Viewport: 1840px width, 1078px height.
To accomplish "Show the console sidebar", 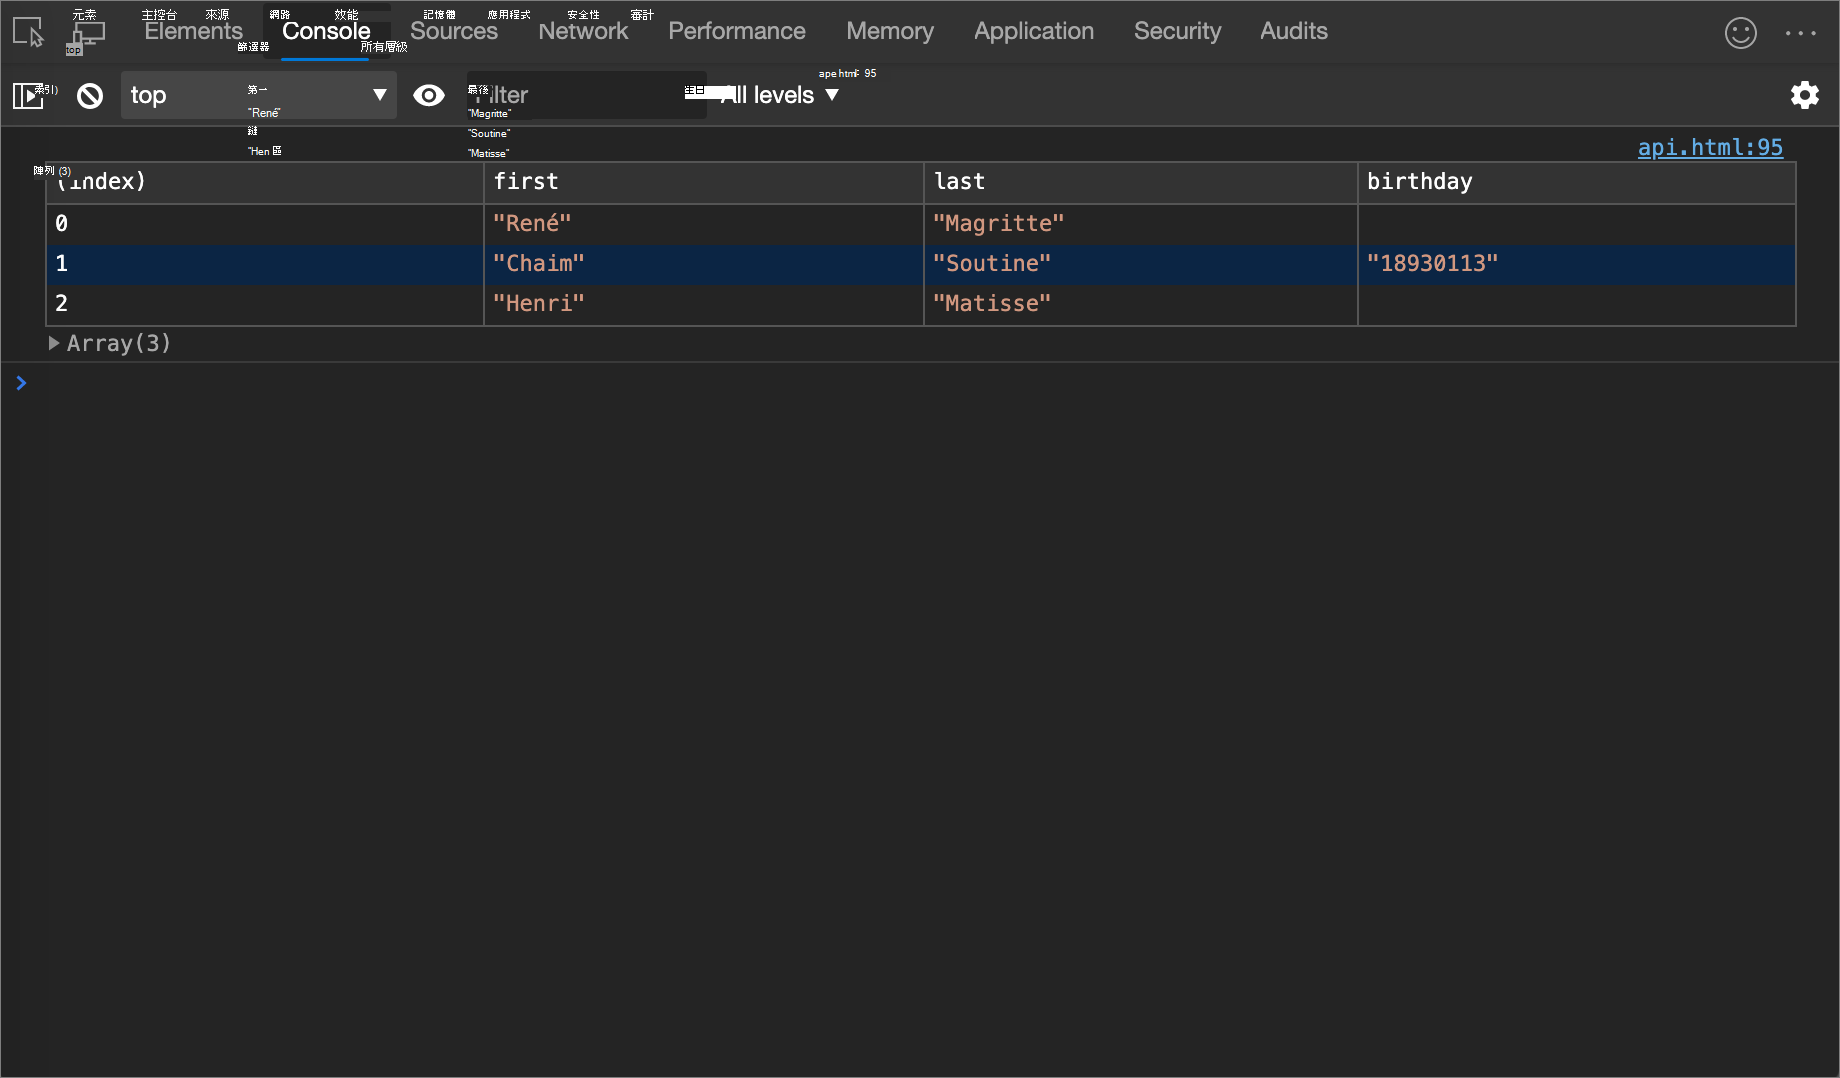I will pos(29,95).
